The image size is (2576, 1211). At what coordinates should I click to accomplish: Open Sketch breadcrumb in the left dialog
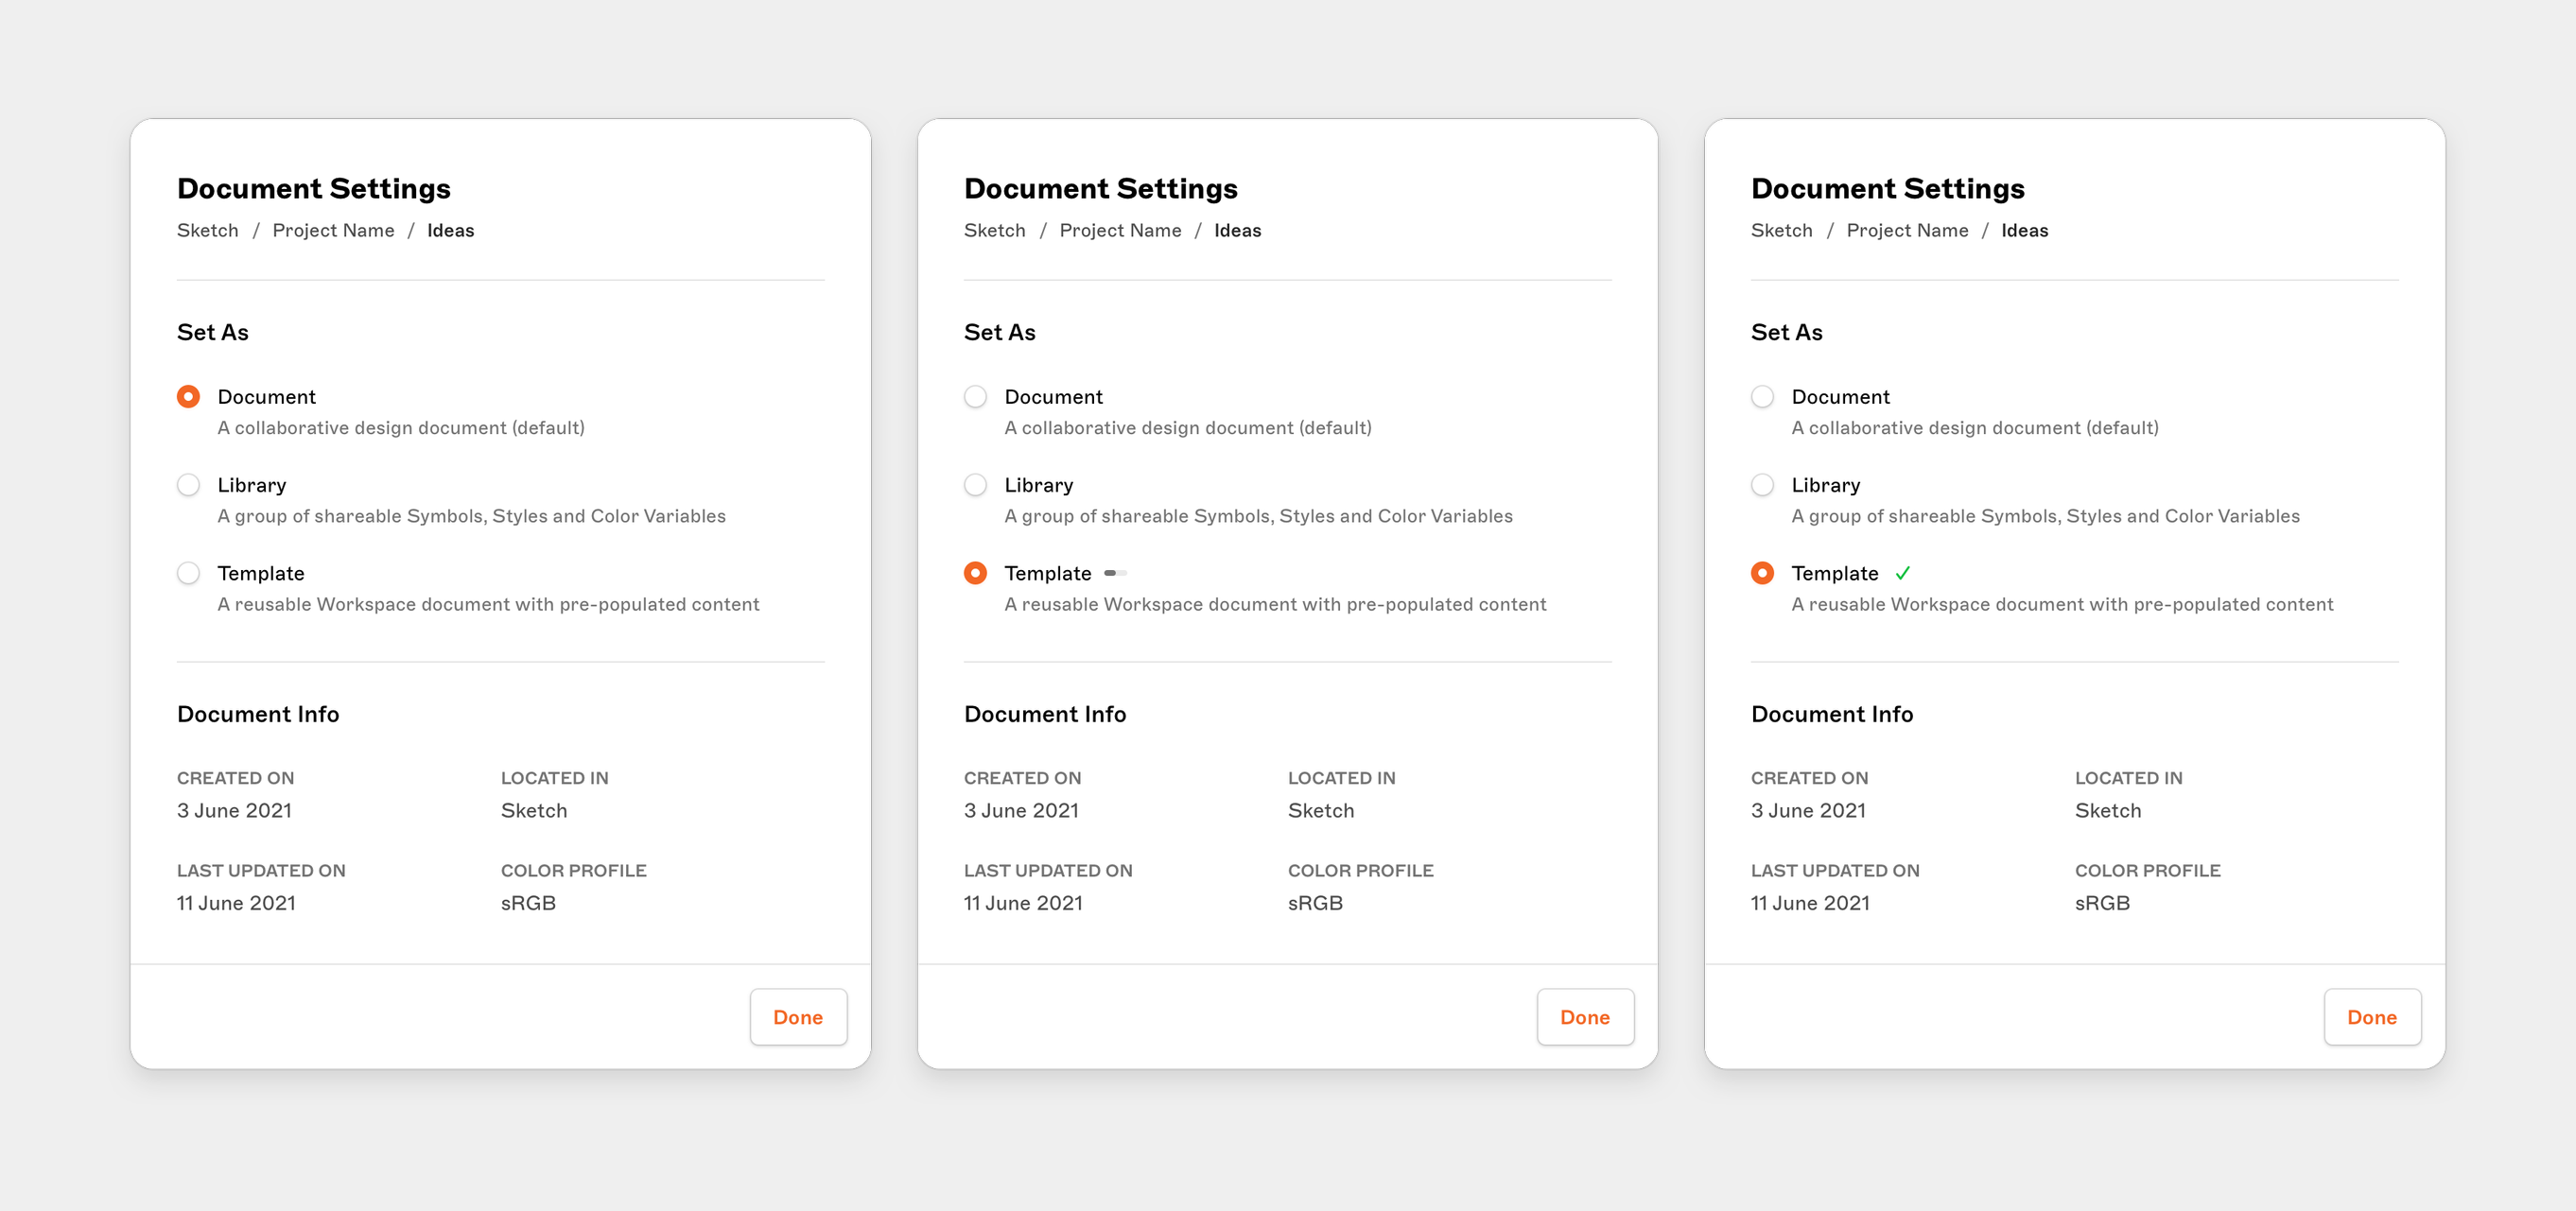208,231
